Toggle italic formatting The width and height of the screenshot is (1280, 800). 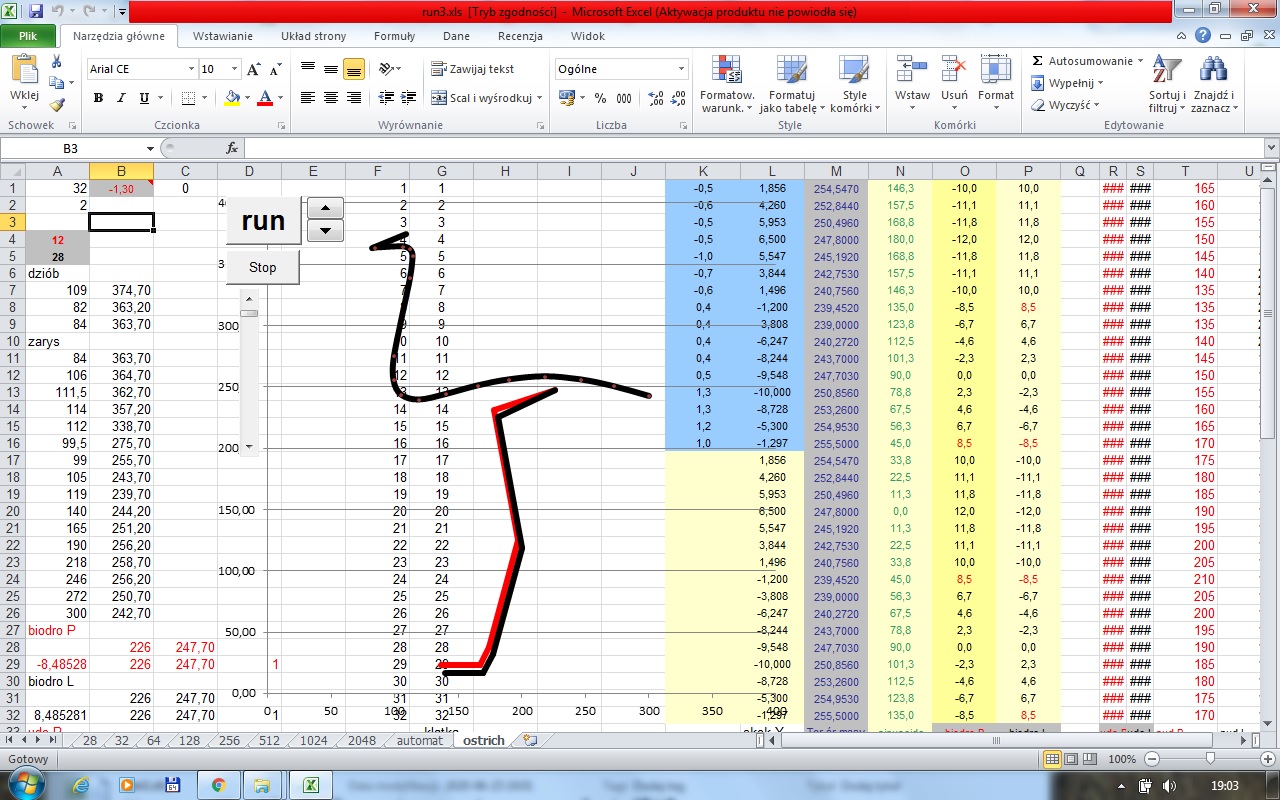tap(121, 98)
